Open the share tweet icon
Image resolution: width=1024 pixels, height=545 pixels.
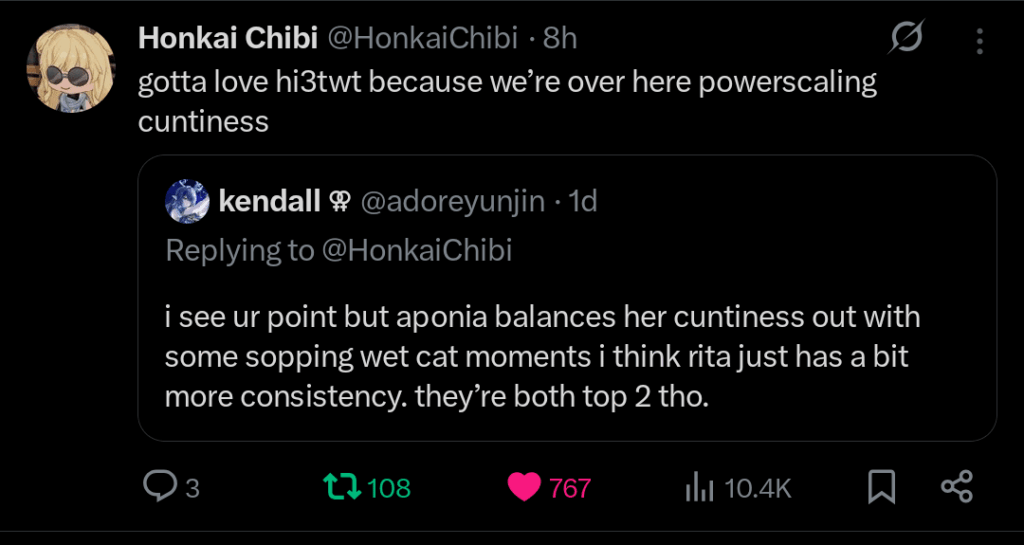957,487
